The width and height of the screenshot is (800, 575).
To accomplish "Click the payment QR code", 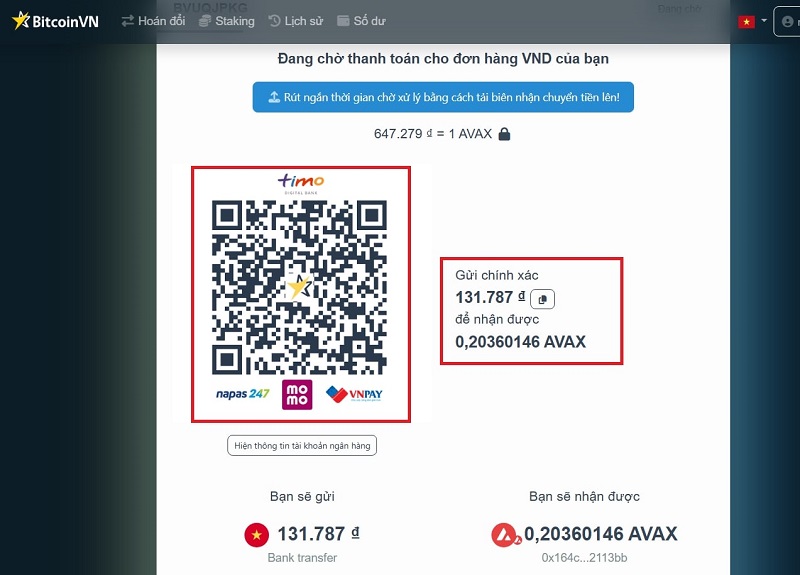I will [x=299, y=288].
